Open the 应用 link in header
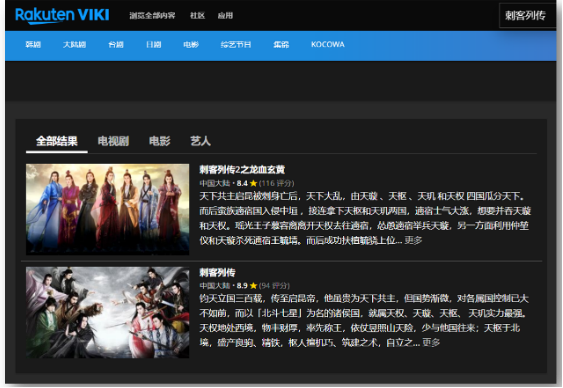This screenshot has height=388, width=563. tap(225, 16)
